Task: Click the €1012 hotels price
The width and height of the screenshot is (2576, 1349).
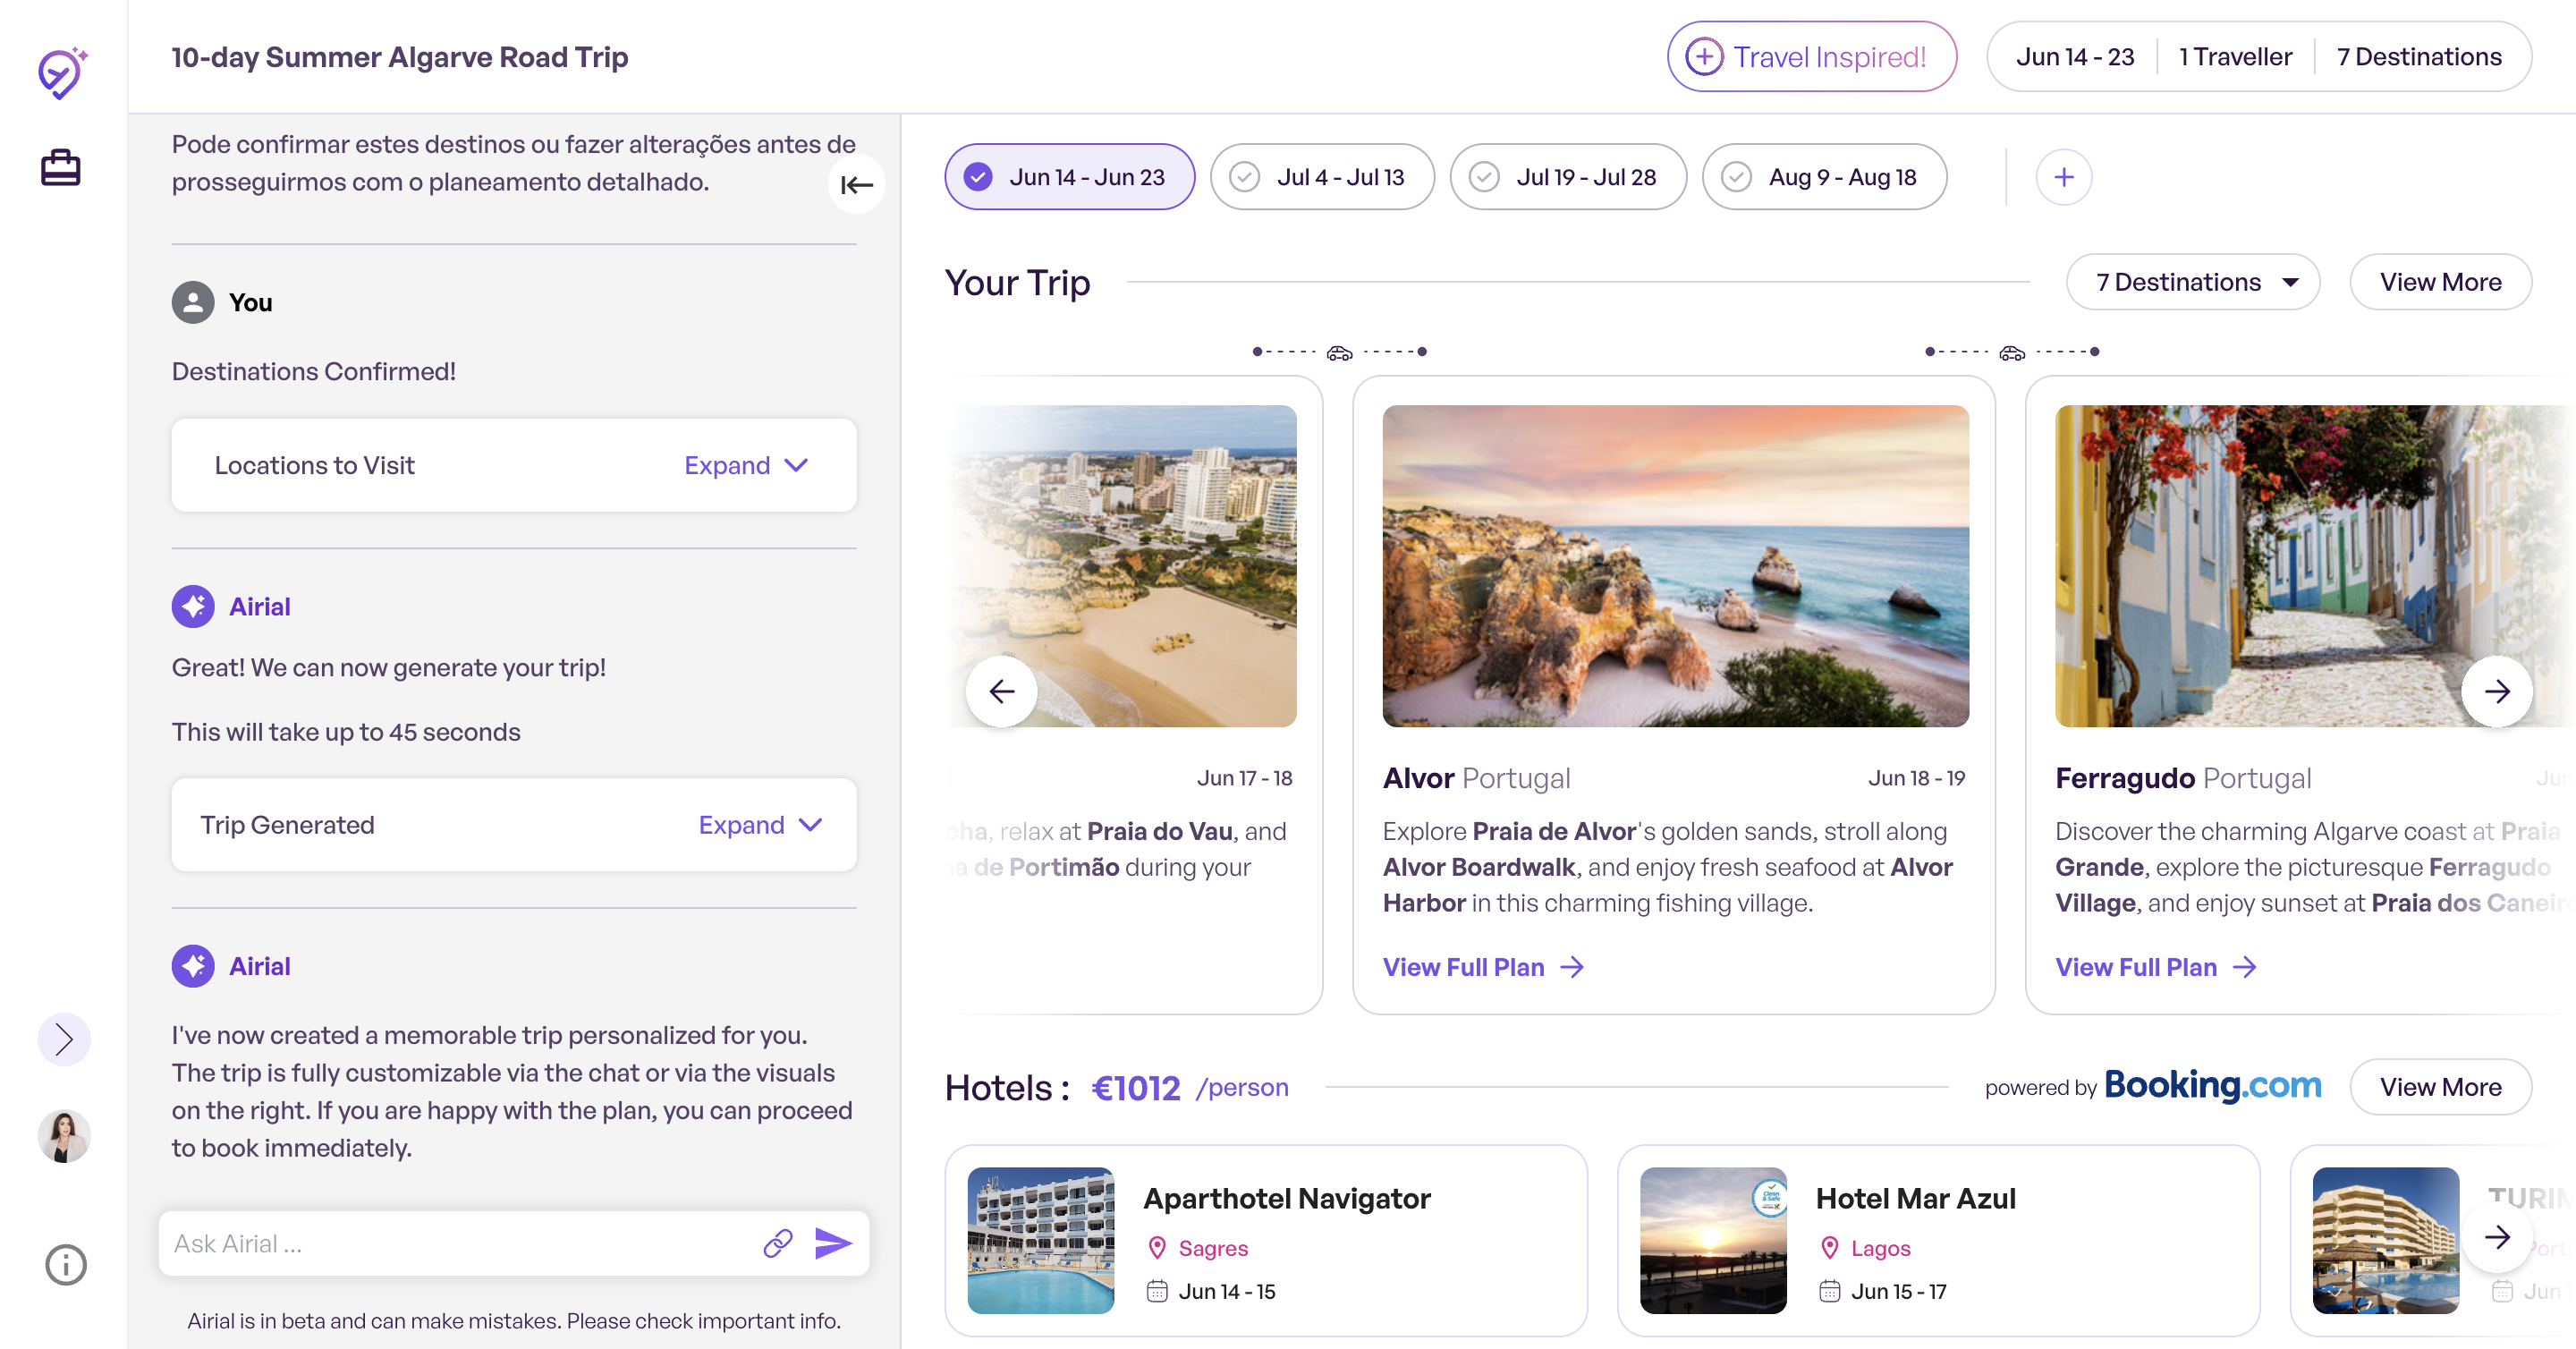Action: click(1136, 1088)
